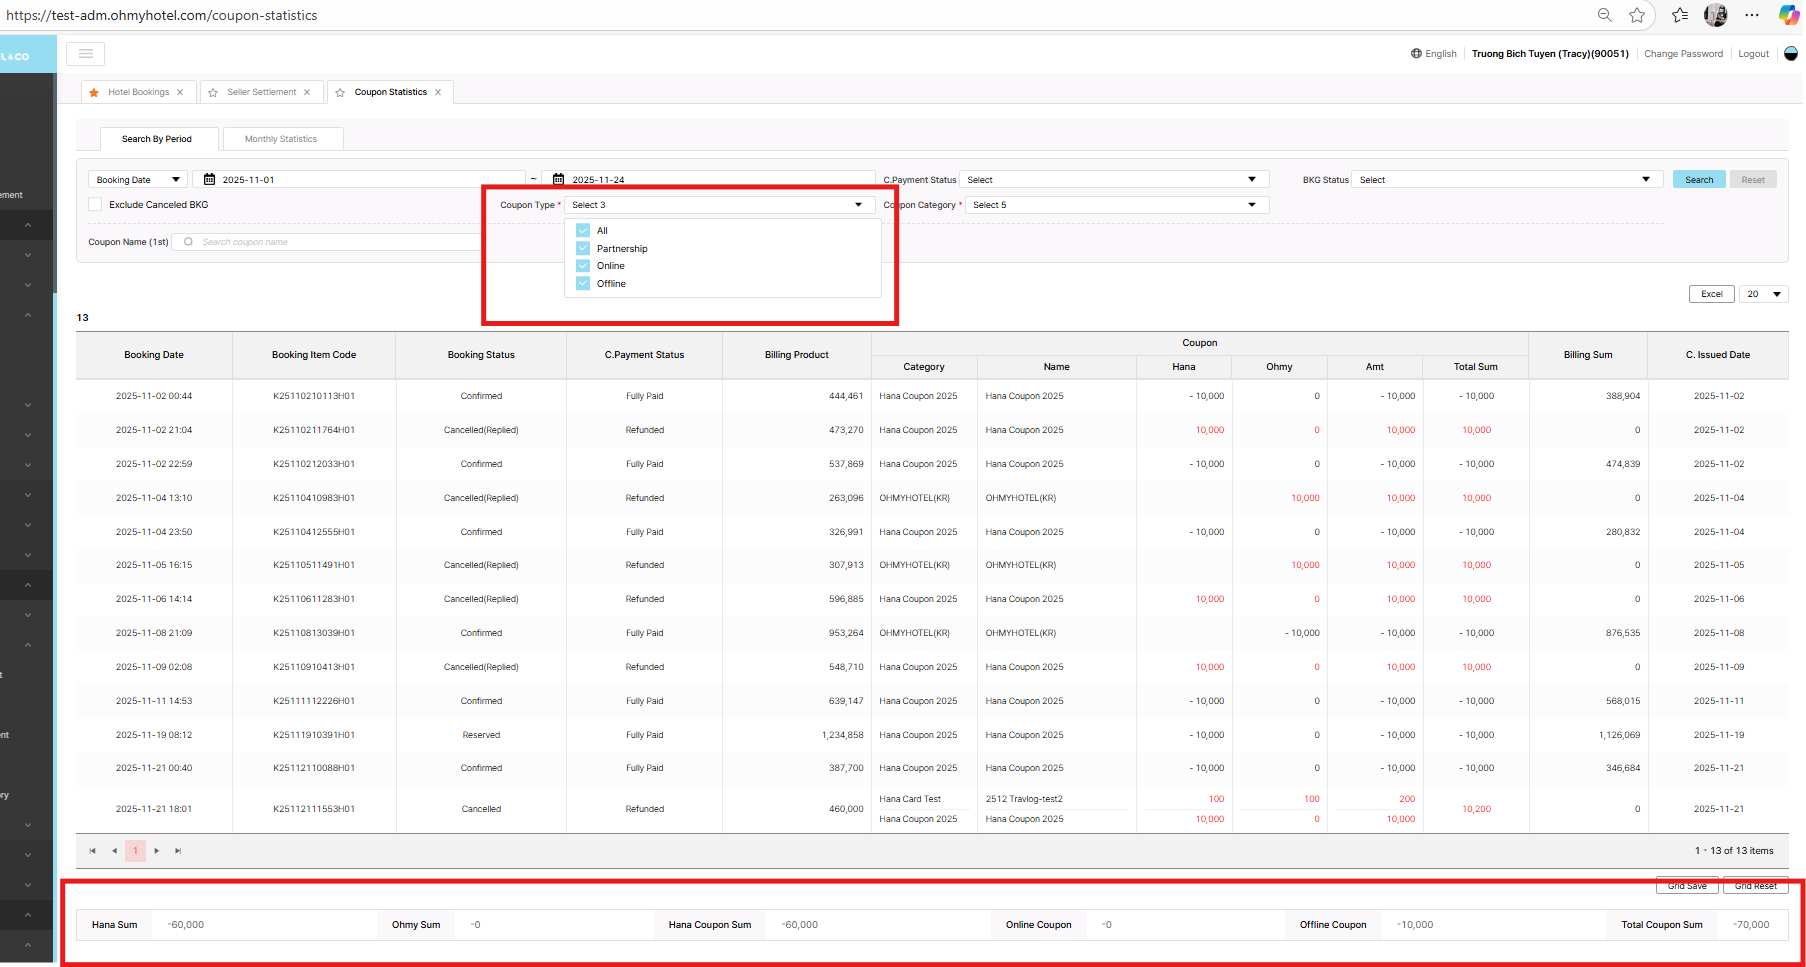This screenshot has height=967, width=1806.
Task: Close the Hotel Bookings tab
Action: 180,92
